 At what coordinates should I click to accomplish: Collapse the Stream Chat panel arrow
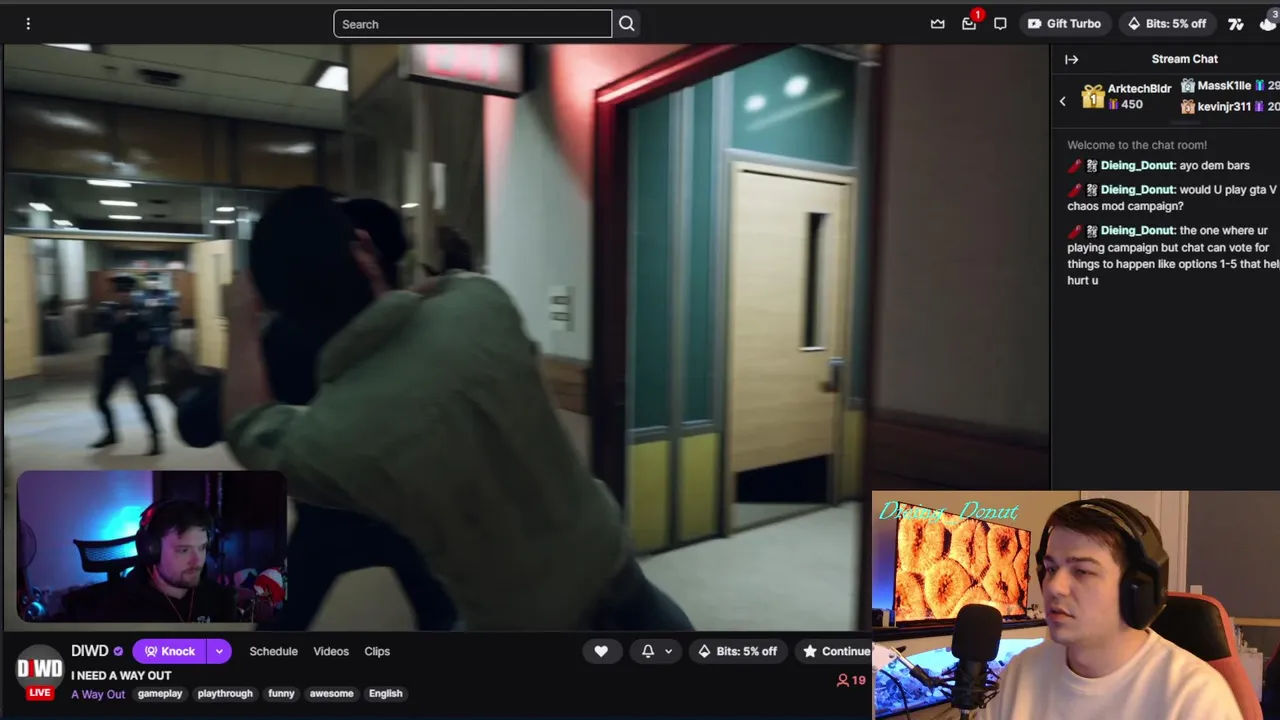coord(1071,59)
